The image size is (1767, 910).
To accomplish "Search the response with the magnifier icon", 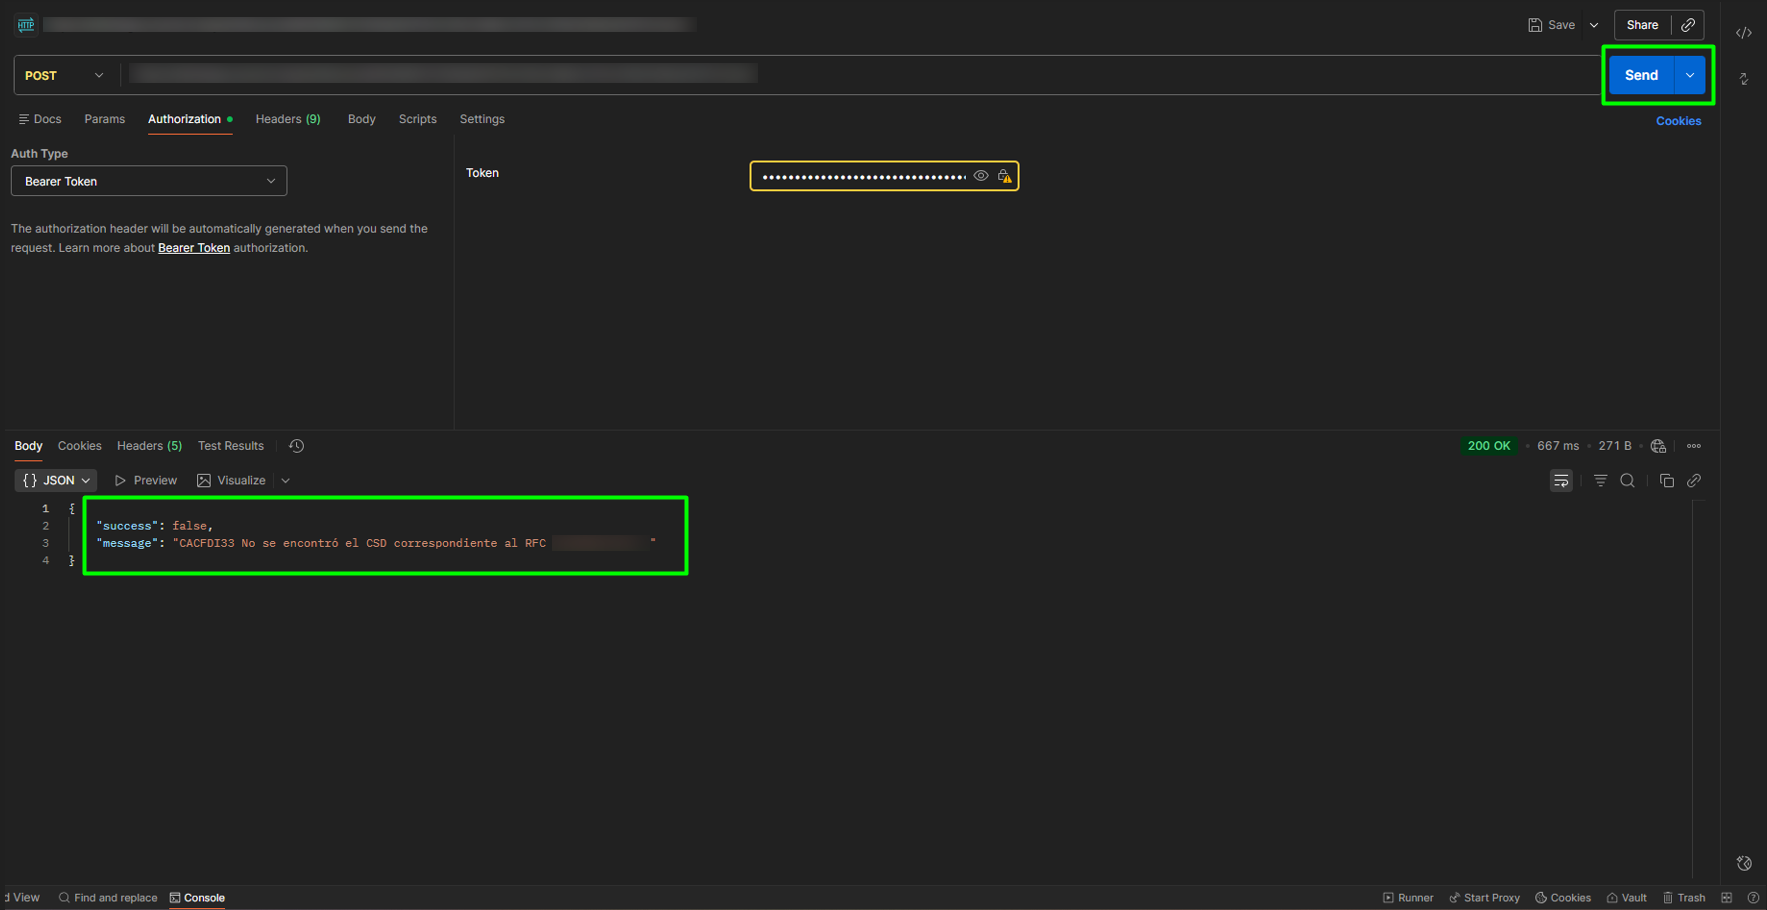I will coord(1627,481).
